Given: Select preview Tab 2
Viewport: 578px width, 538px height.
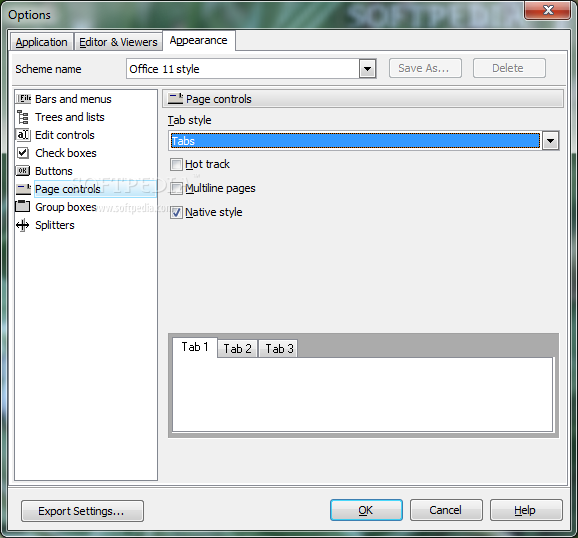Looking at the screenshot, I should tap(237, 348).
